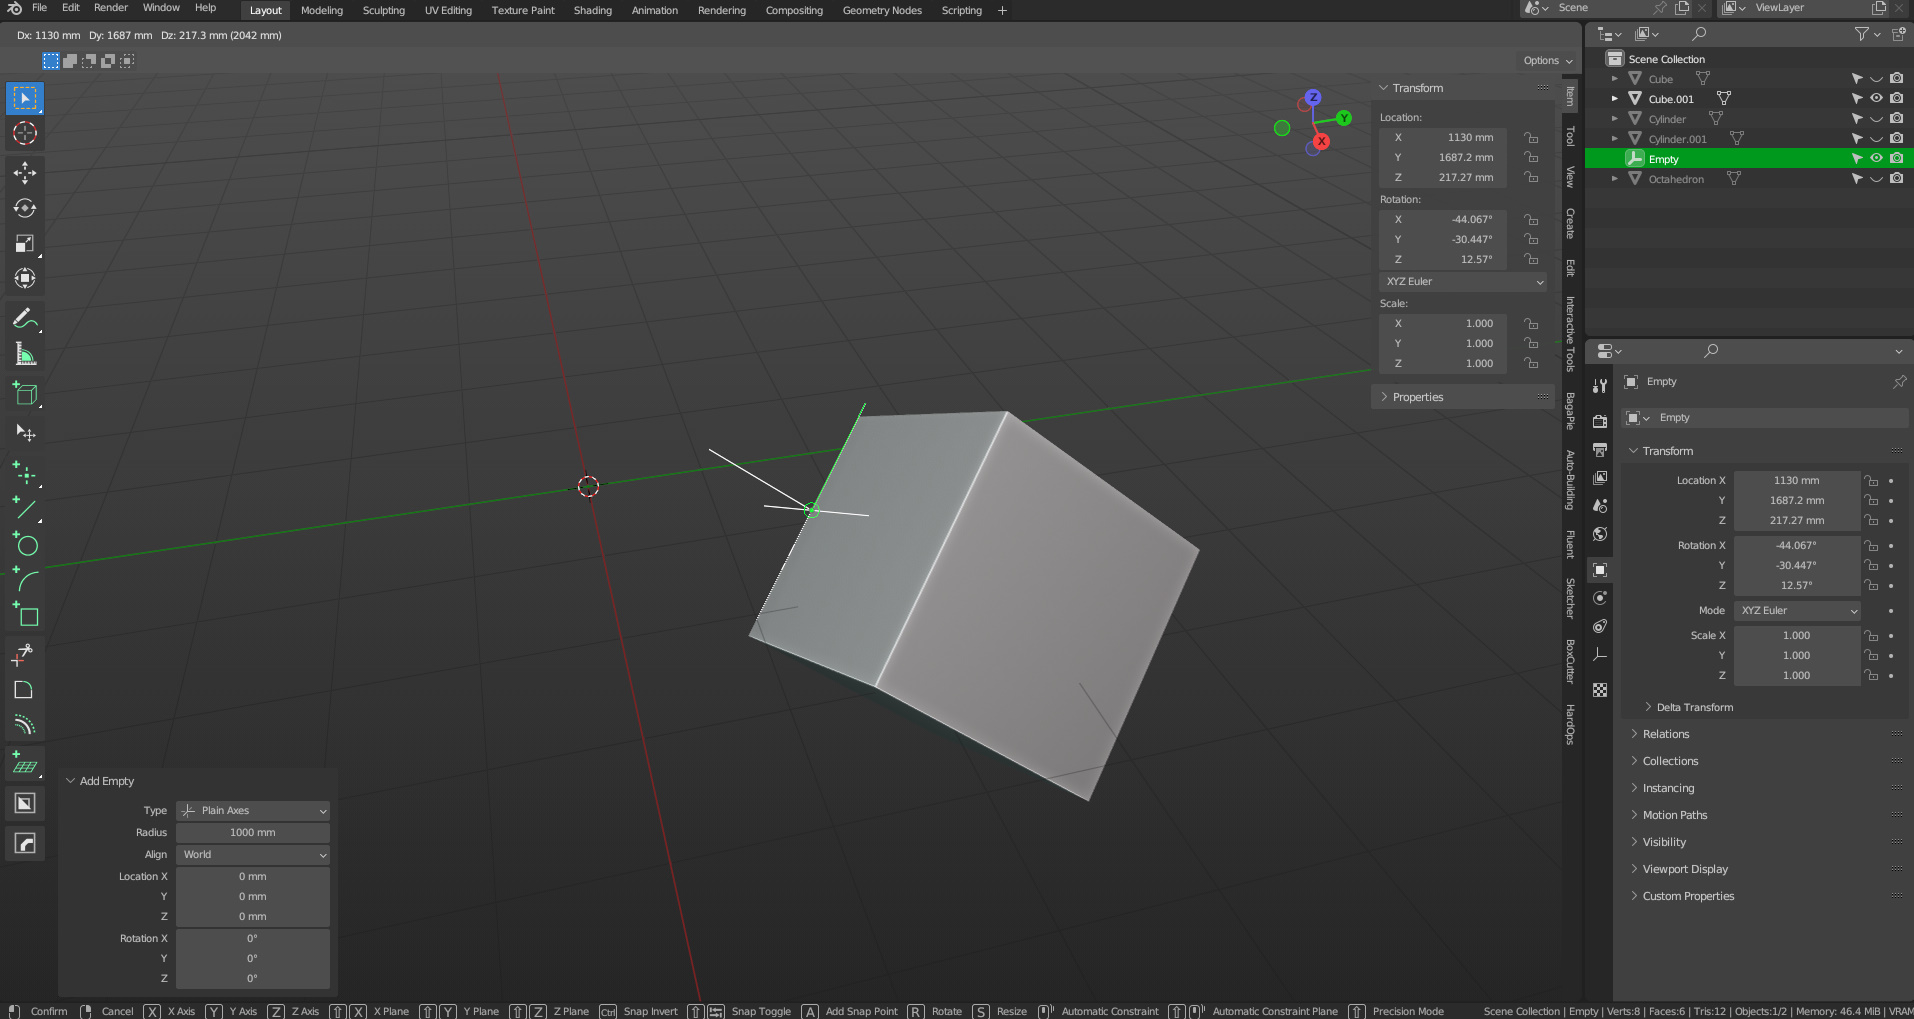
Task: Choose the Annotate pencil tool
Action: 25,319
